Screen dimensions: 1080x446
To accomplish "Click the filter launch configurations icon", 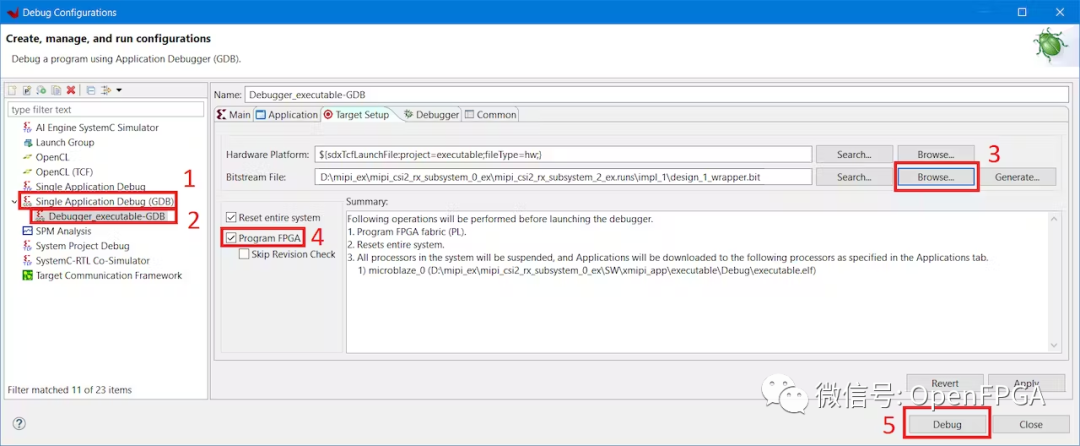I will [x=105, y=90].
